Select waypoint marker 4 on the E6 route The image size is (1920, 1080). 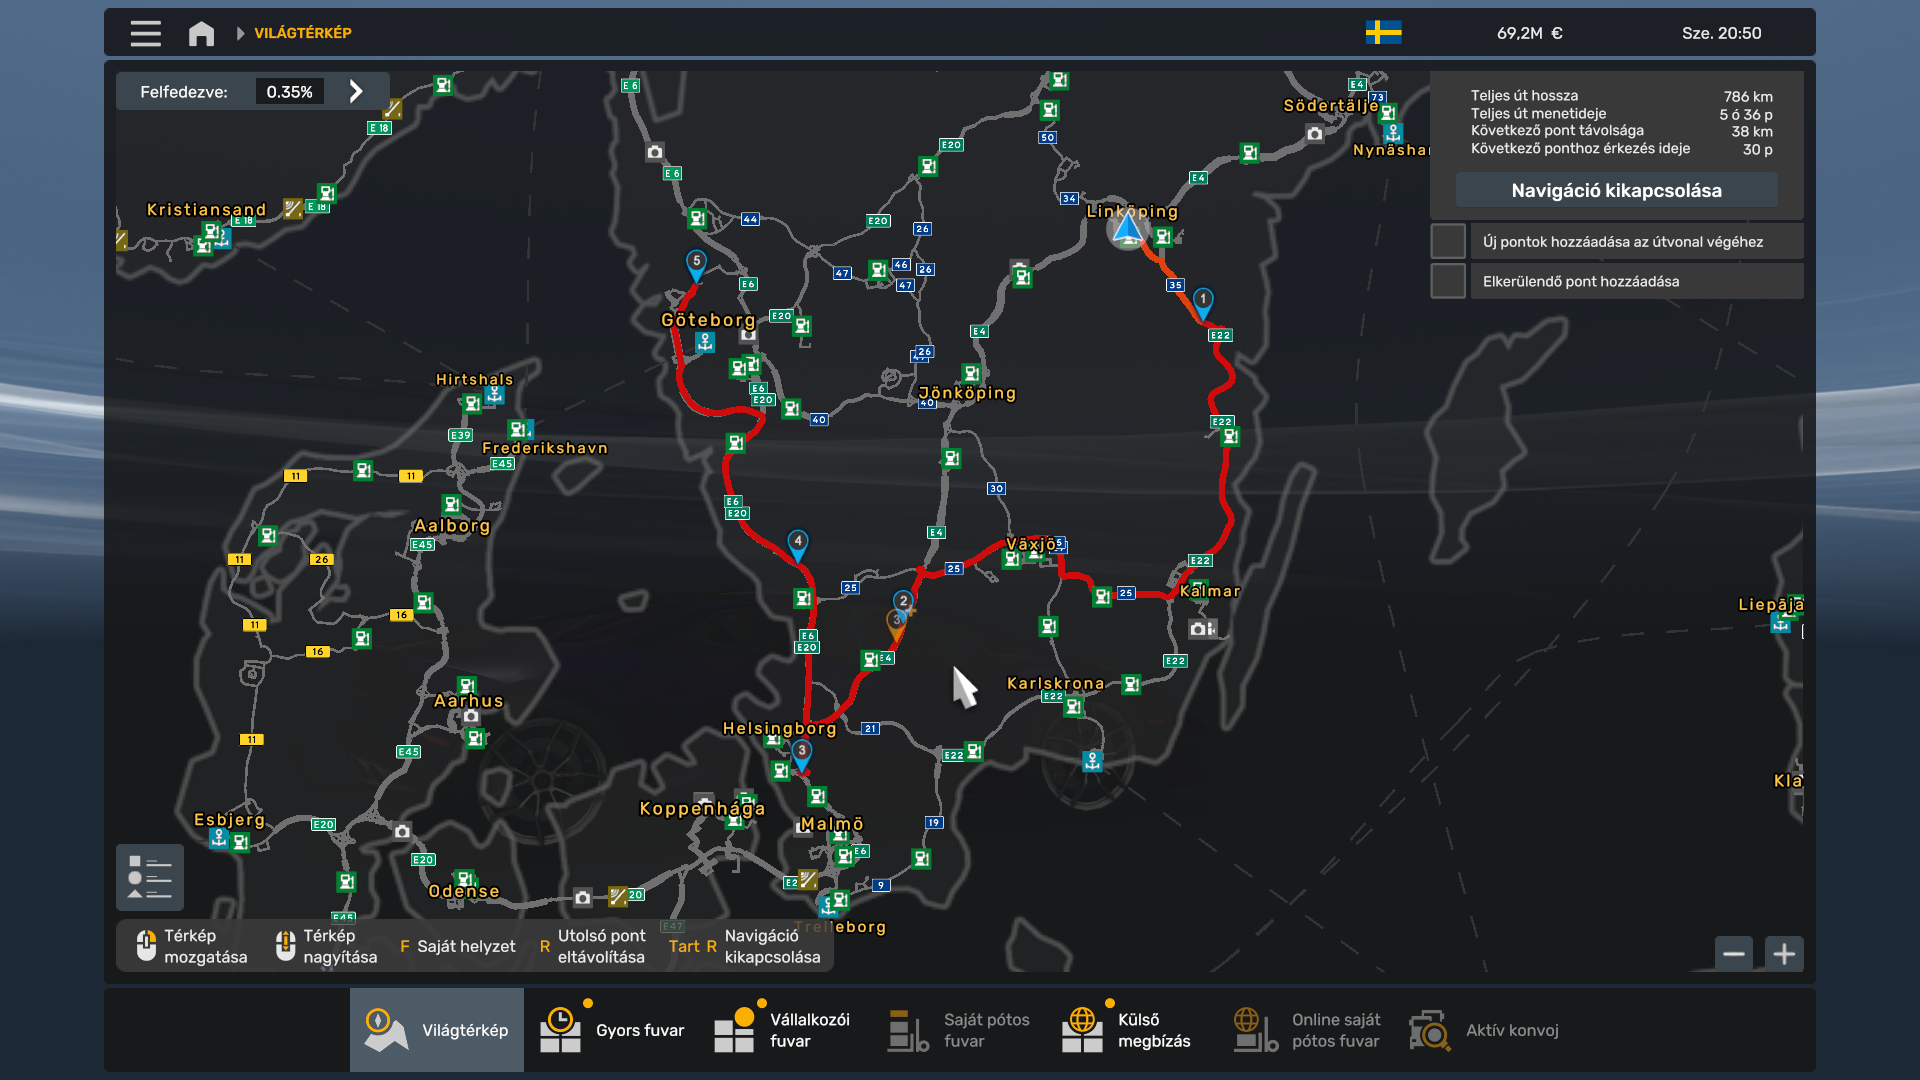coord(797,545)
